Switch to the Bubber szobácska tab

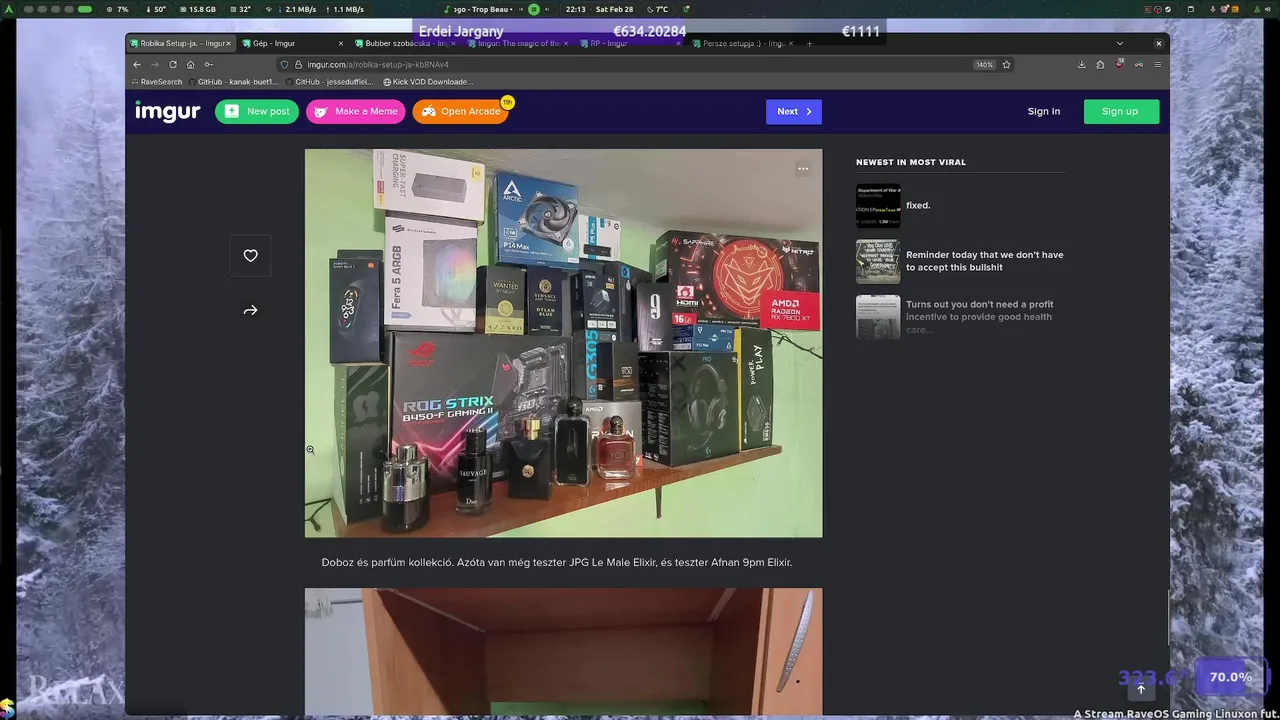(x=405, y=44)
